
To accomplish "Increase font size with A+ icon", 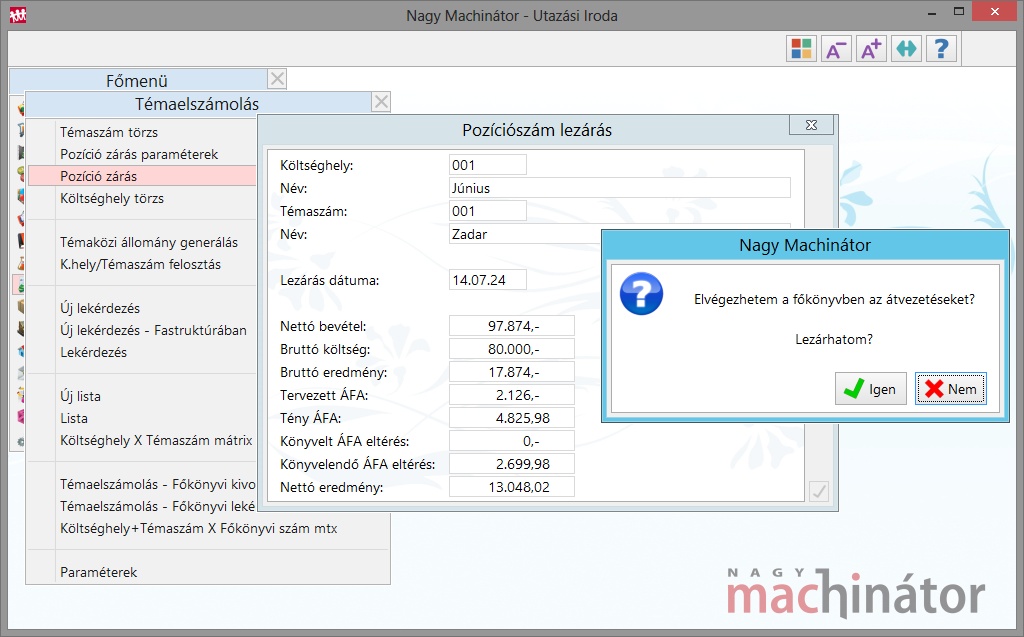I will 871,49.
